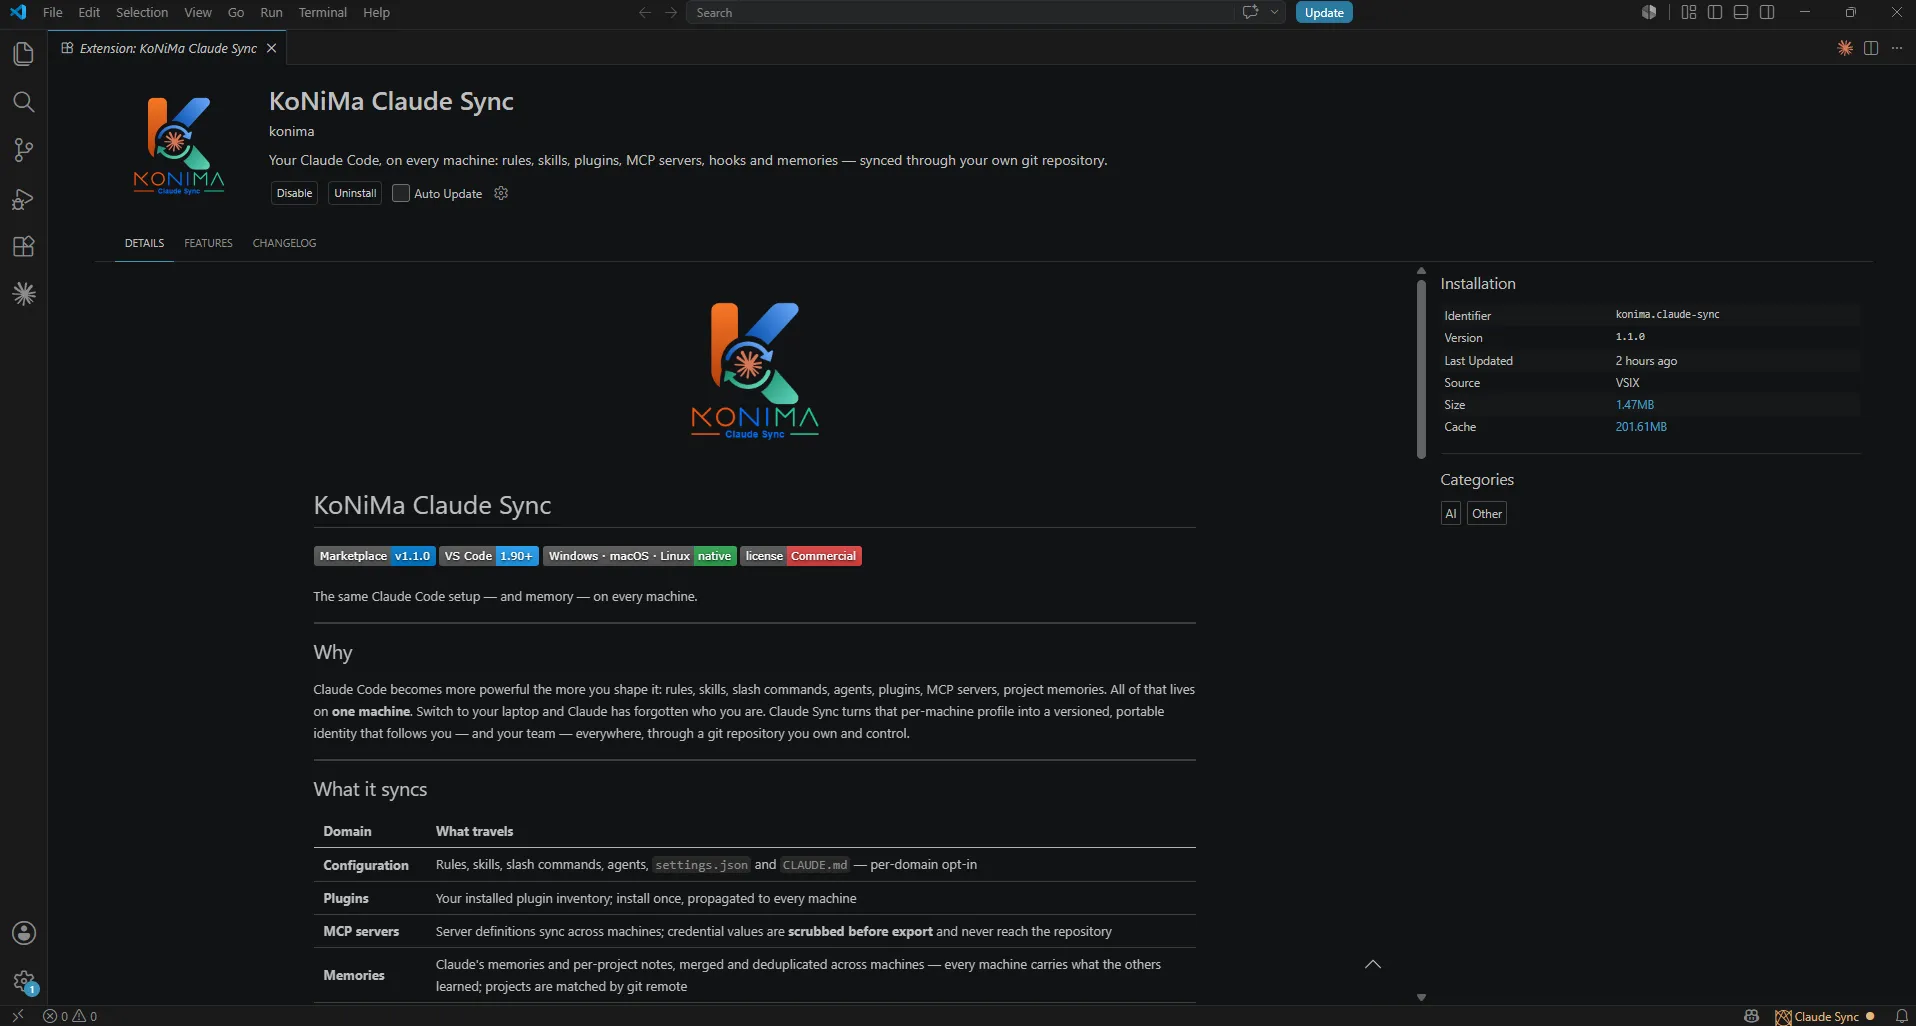Open editor More Actions ellipsis
Viewport: 1916px width, 1026px height.
1897,48
